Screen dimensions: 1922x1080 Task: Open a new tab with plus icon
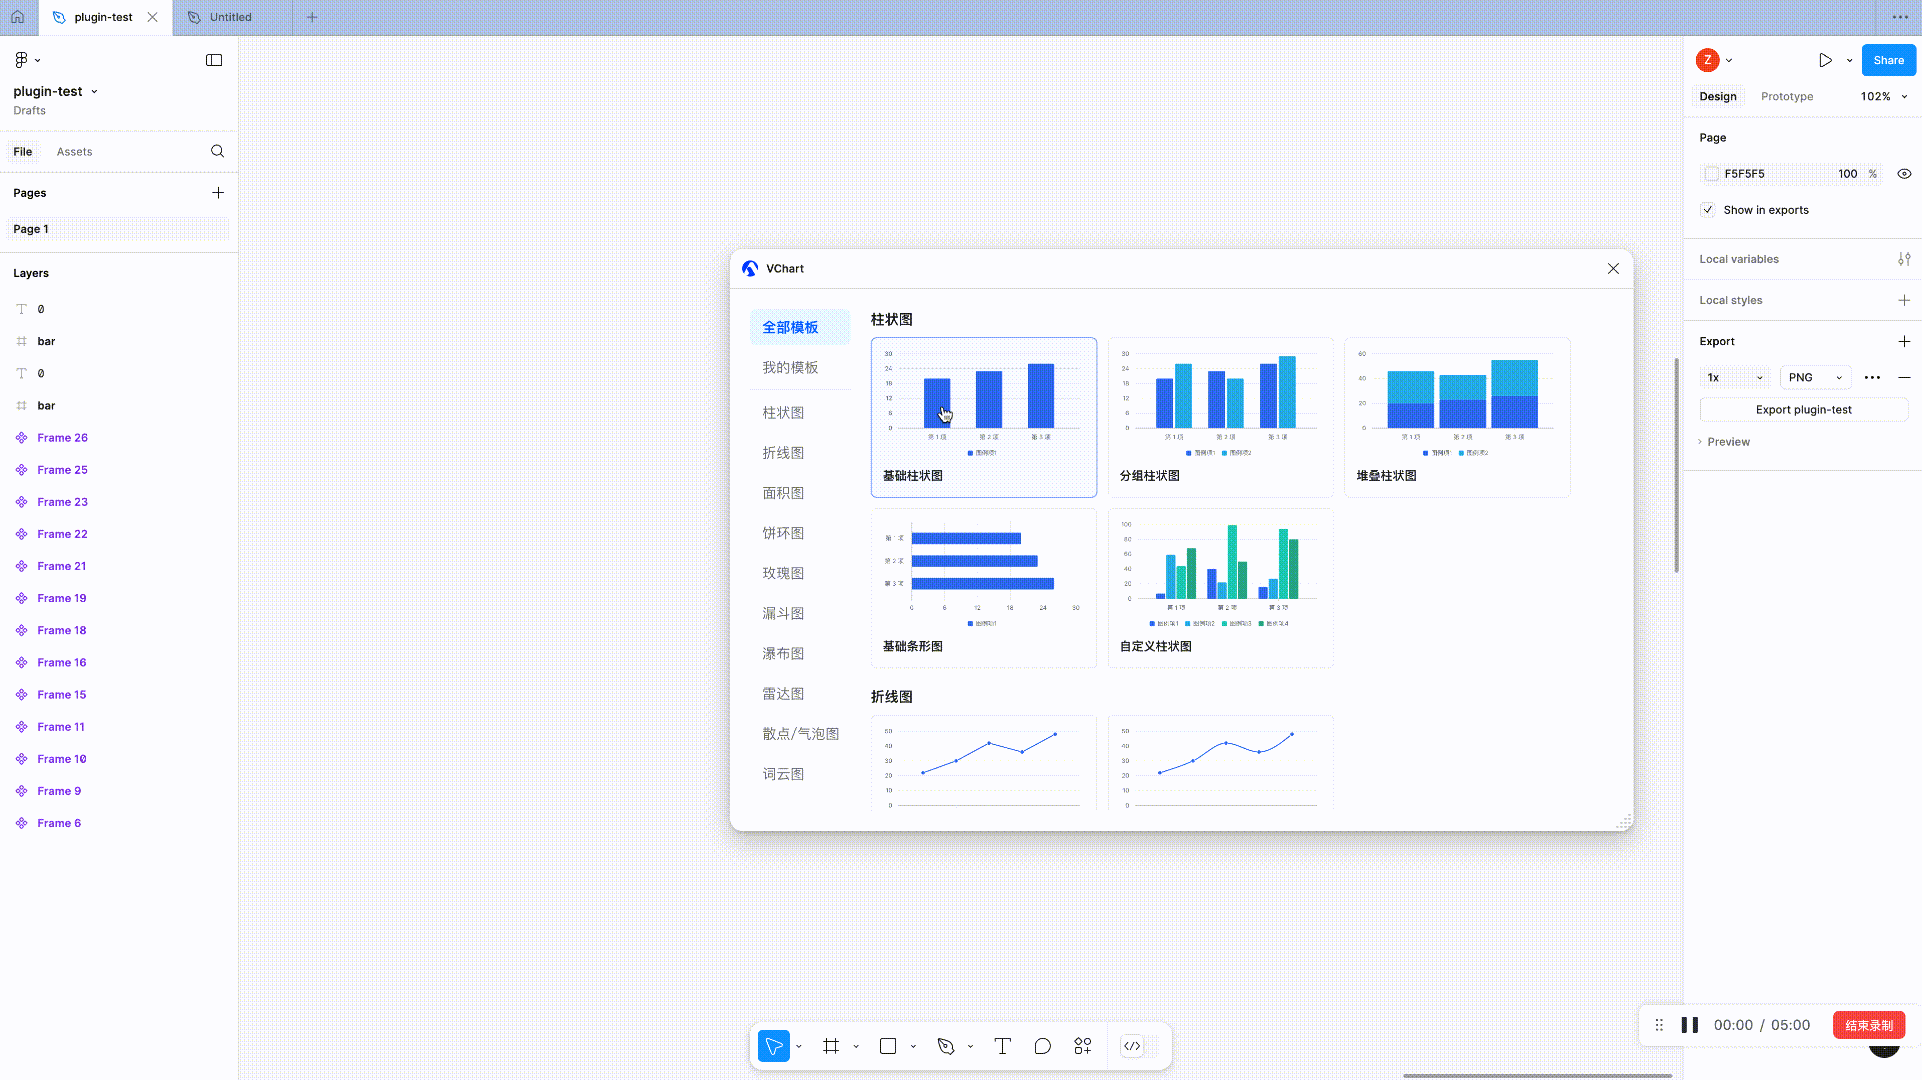coord(312,17)
